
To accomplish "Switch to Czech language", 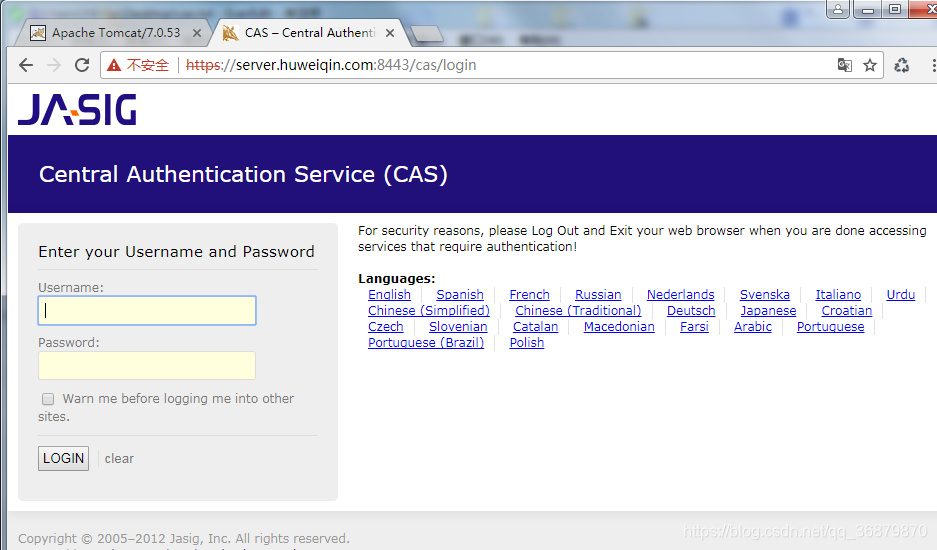I will [385, 327].
